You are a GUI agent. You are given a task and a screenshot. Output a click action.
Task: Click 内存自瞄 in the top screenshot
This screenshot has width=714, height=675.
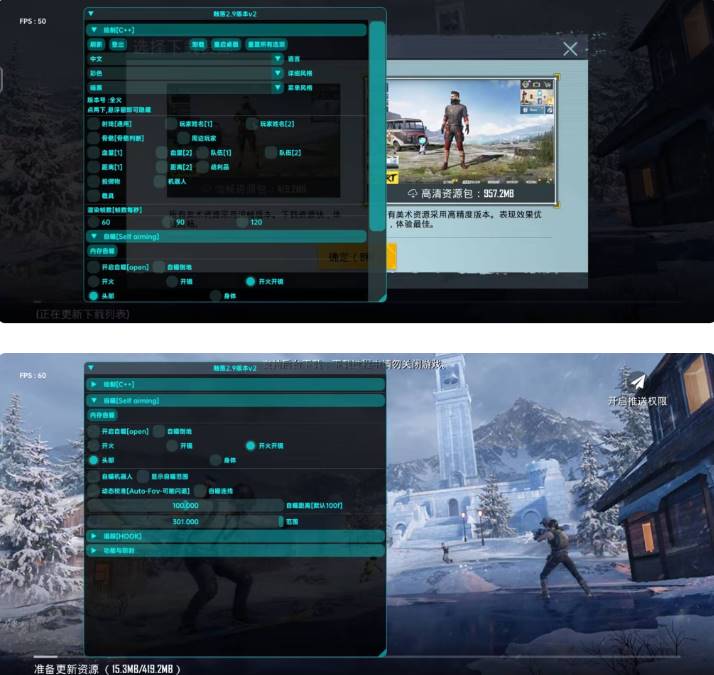click(102, 251)
